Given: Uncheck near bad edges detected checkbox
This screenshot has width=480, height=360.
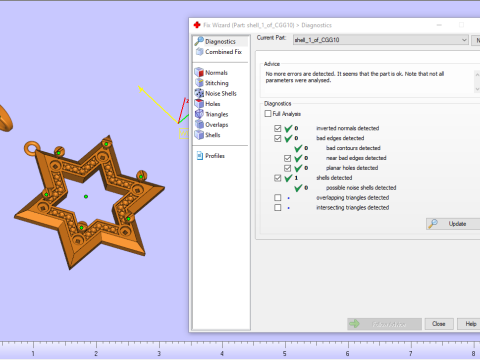Looking at the screenshot, I should pos(287,158).
